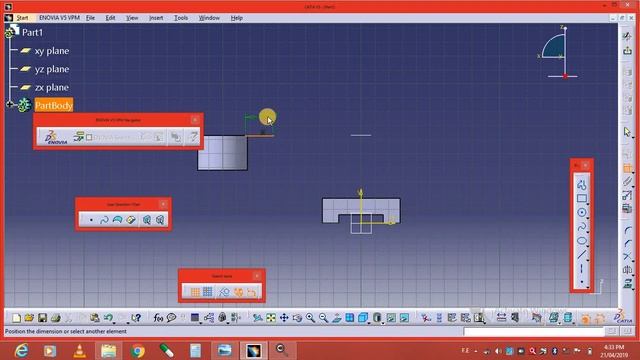The width and height of the screenshot is (640, 360).
Task: Select the Axis tool in floating toolbar
Action: point(582,269)
